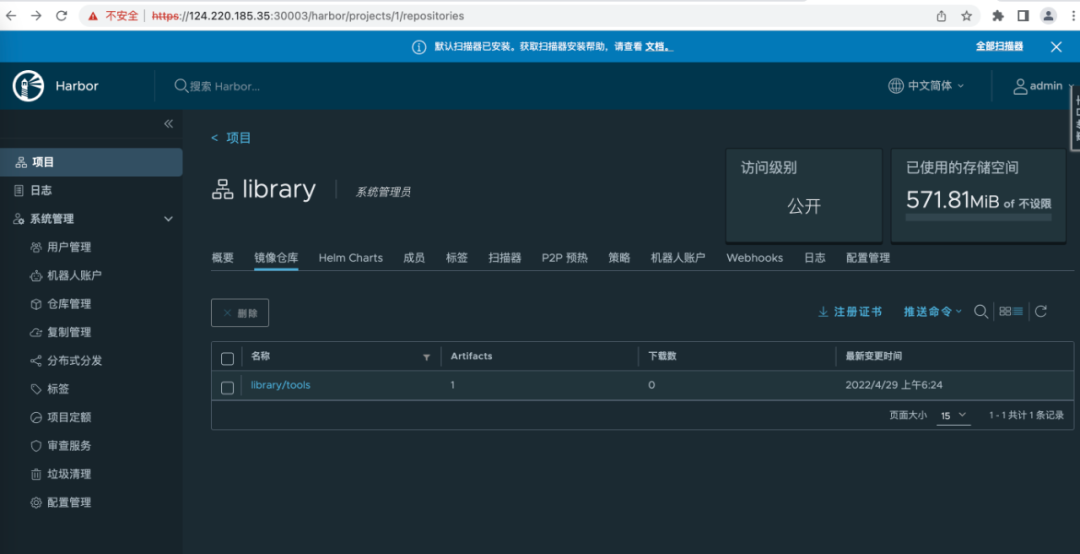Select 项目 in the sidebar
The width and height of the screenshot is (1080, 554).
tap(91, 162)
